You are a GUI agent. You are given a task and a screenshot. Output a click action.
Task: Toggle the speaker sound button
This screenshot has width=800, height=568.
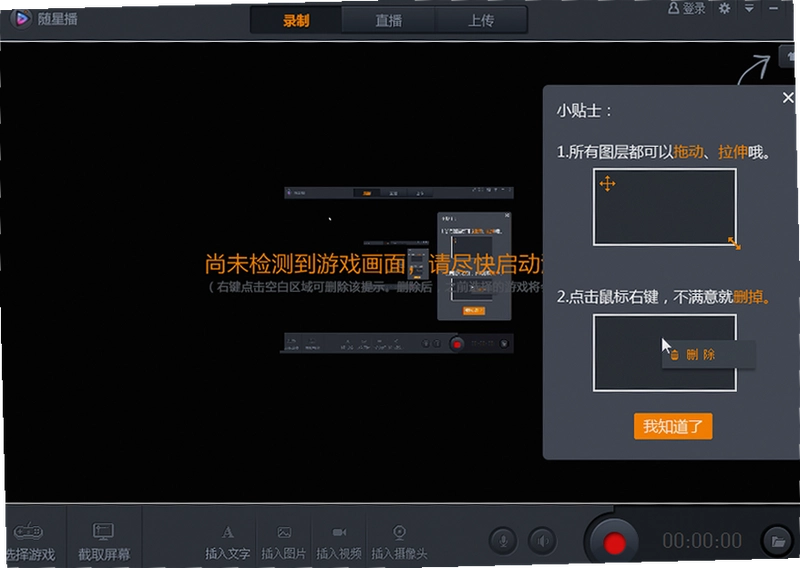coord(542,540)
